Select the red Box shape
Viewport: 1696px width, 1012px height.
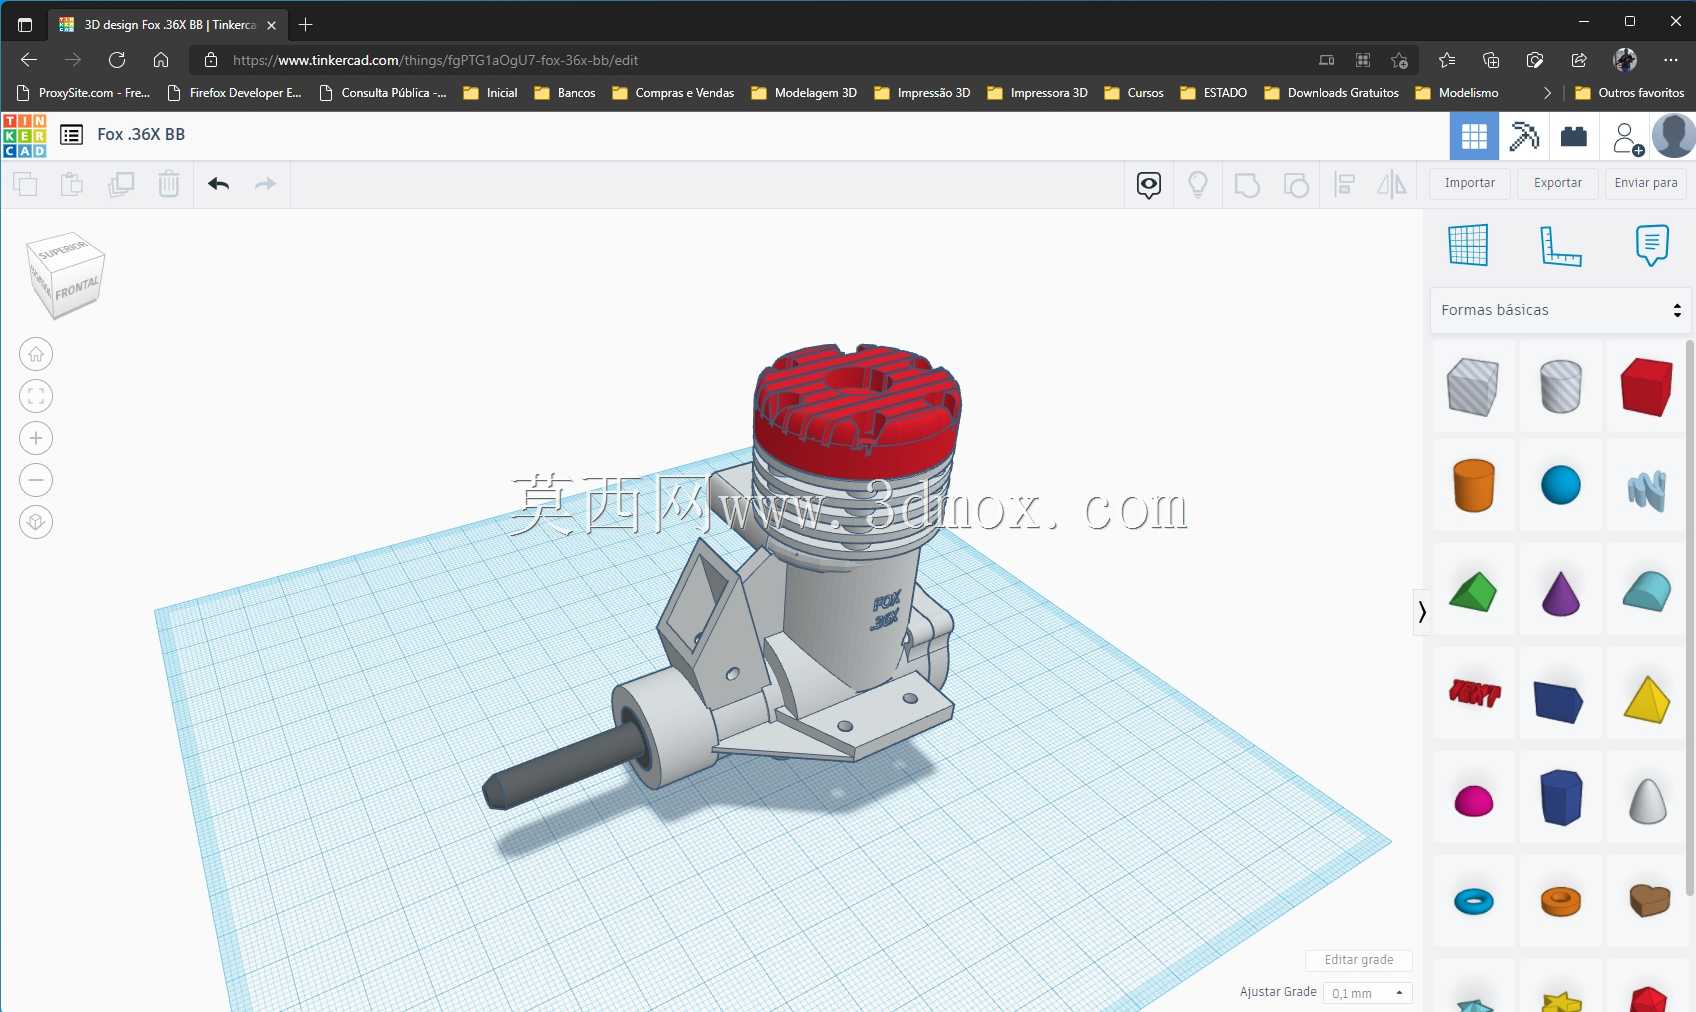pos(1647,386)
